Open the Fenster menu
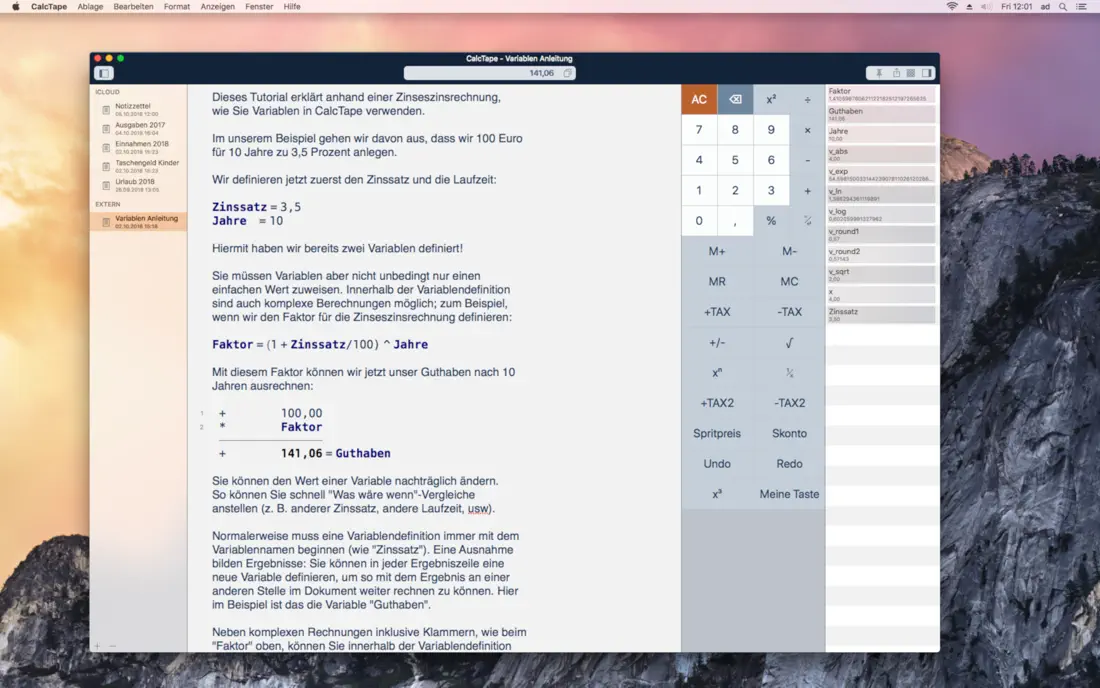The height and width of the screenshot is (688, 1100). pyautogui.click(x=259, y=6)
